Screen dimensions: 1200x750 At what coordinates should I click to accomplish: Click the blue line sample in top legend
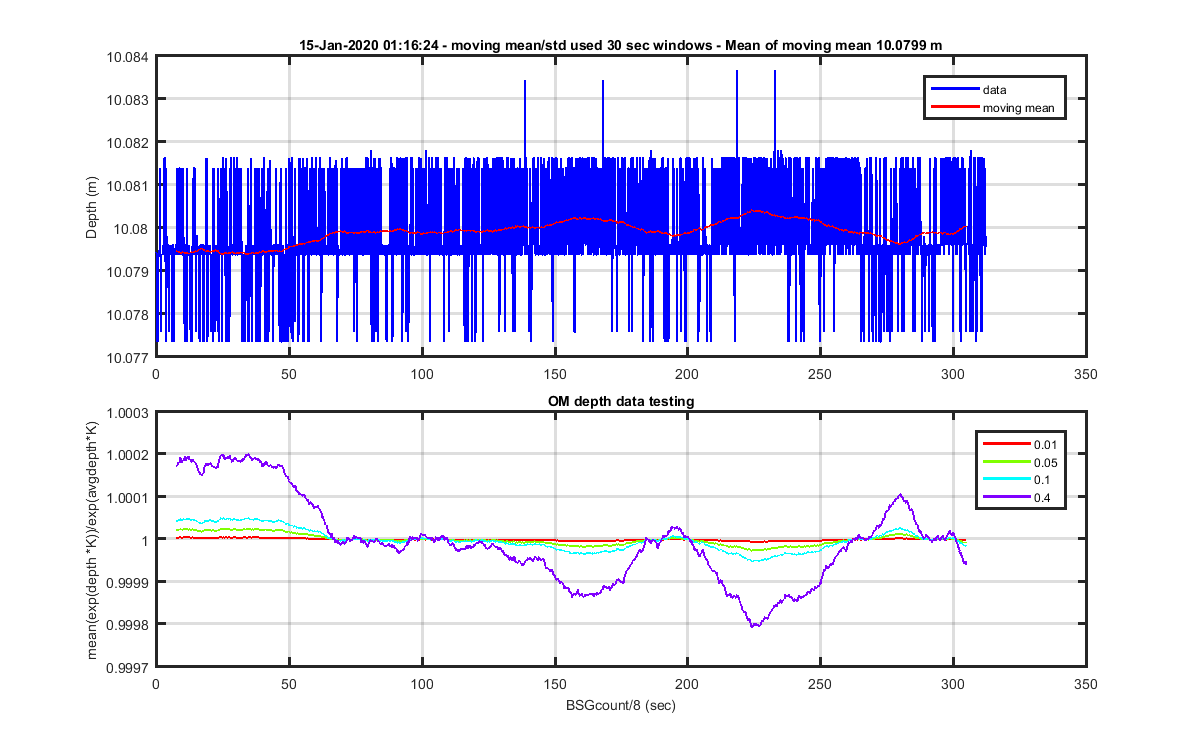coord(954,89)
